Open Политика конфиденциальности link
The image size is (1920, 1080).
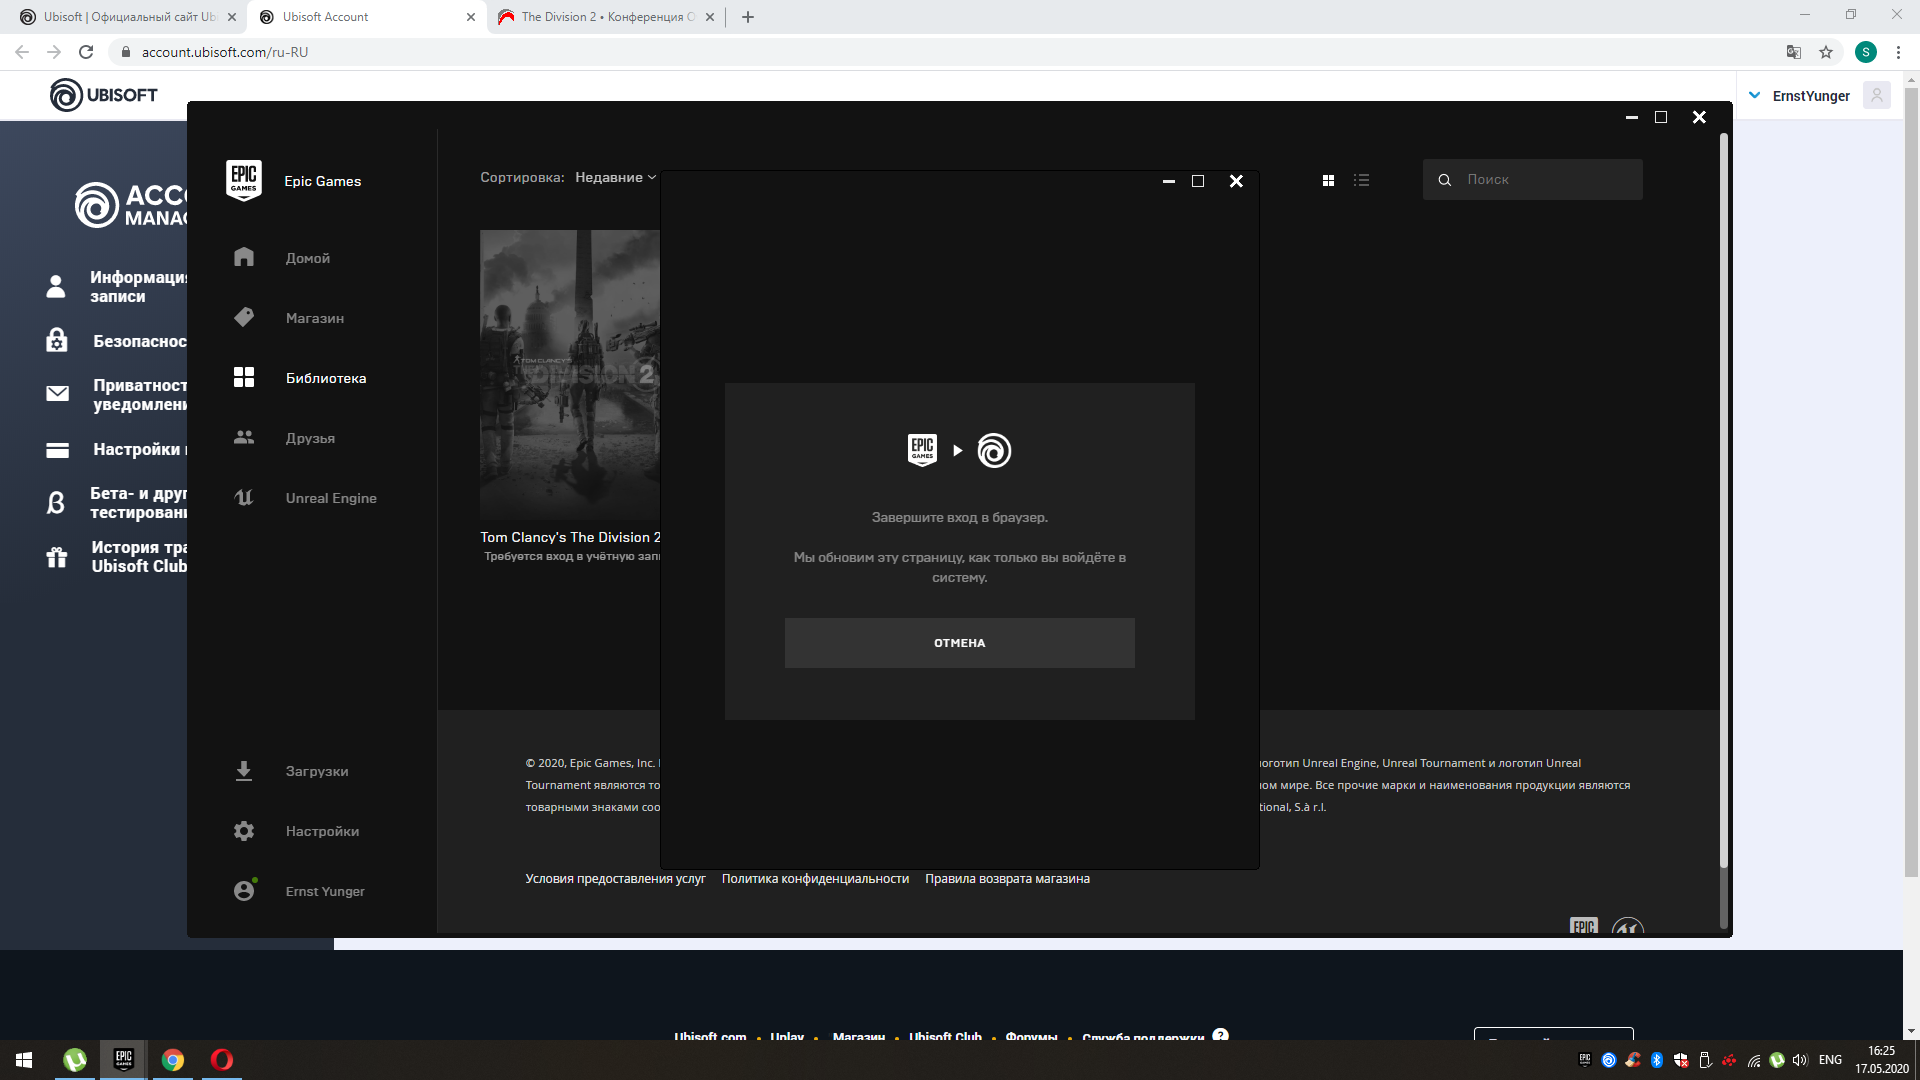point(815,879)
